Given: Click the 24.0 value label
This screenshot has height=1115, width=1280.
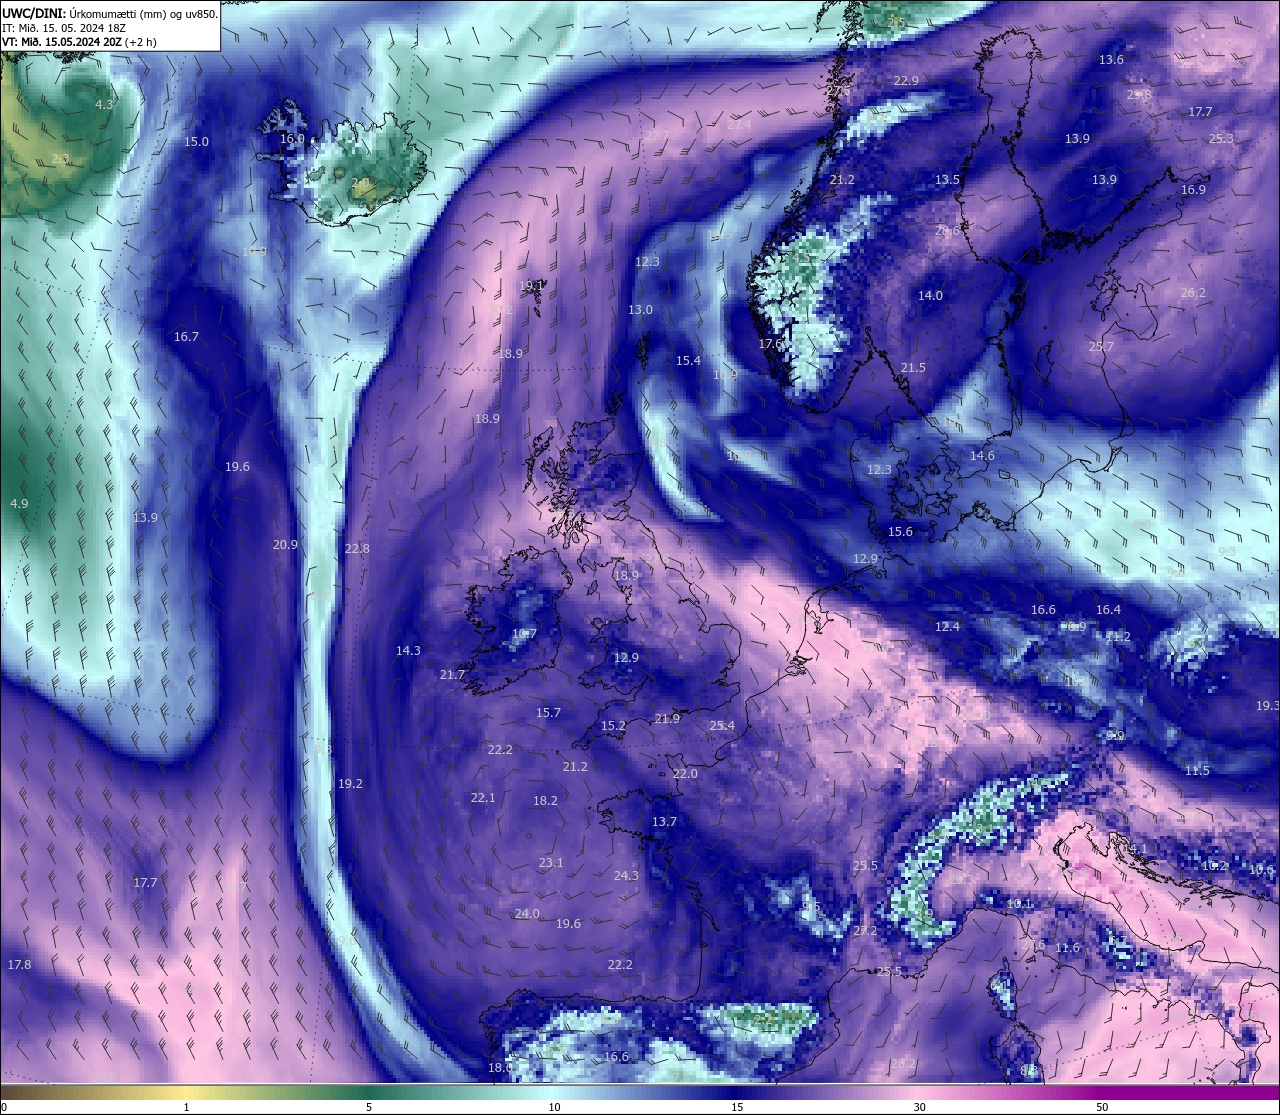Looking at the screenshot, I should click(x=527, y=913).
